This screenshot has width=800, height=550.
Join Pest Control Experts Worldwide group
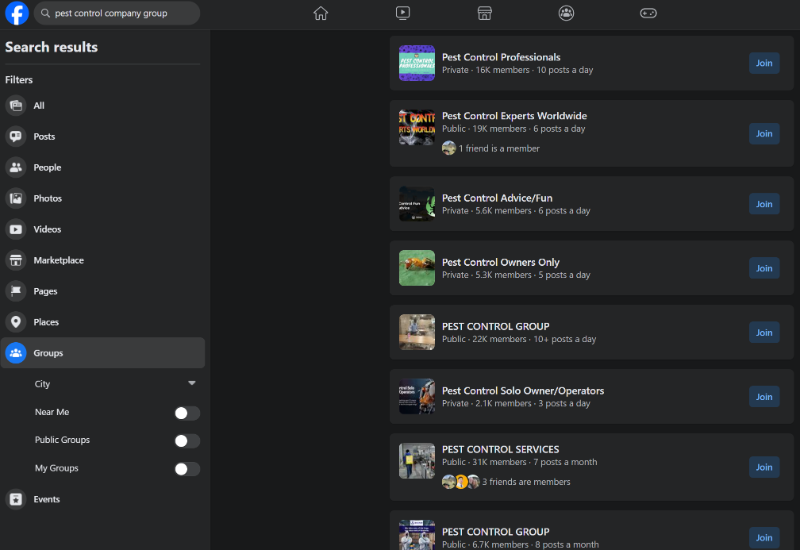point(764,134)
